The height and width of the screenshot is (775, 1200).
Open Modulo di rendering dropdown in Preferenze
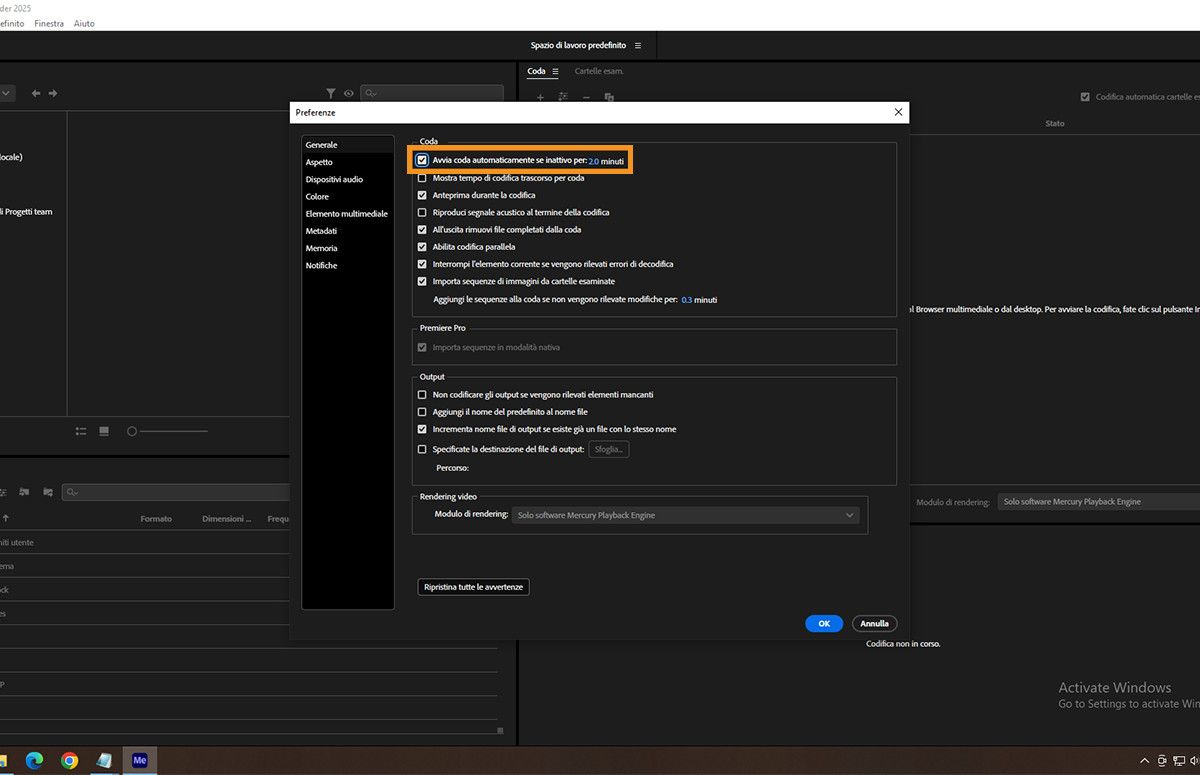(x=685, y=515)
